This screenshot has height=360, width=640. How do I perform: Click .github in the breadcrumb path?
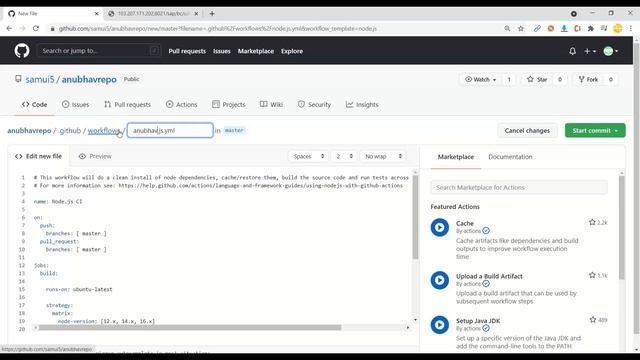point(69,131)
